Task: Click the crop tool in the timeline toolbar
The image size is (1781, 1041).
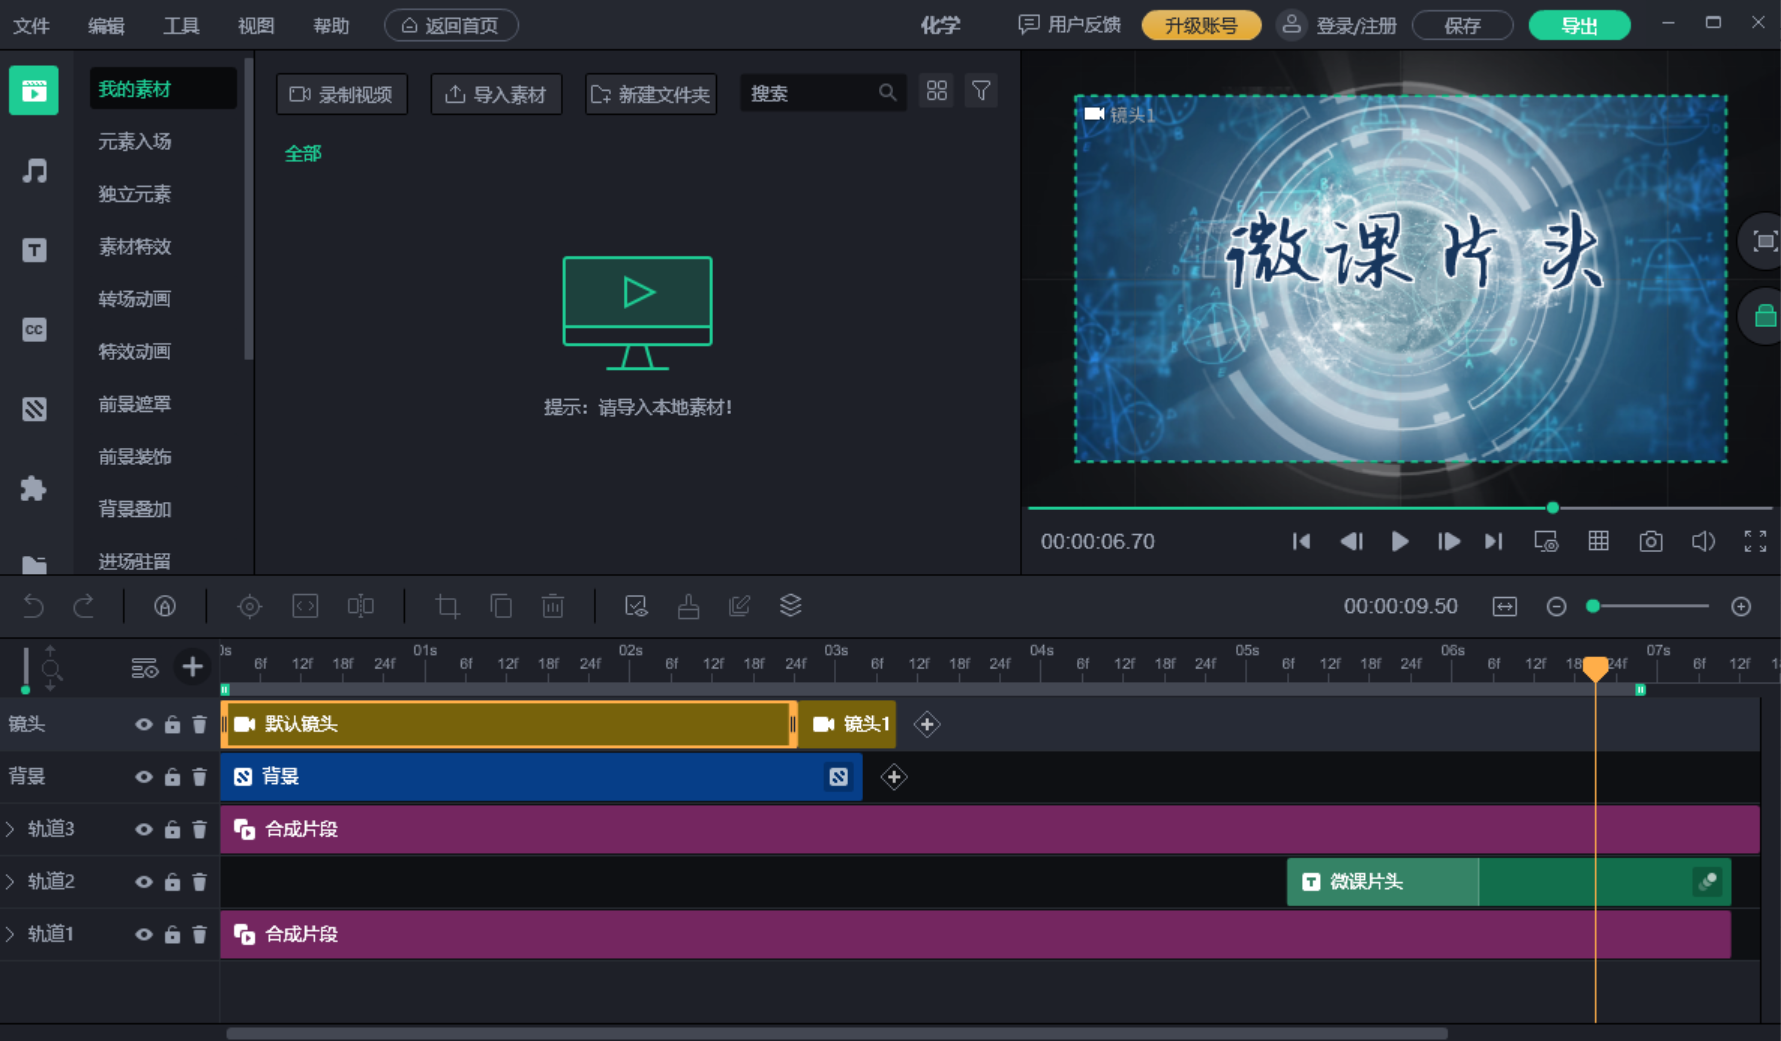Action: click(x=446, y=606)
